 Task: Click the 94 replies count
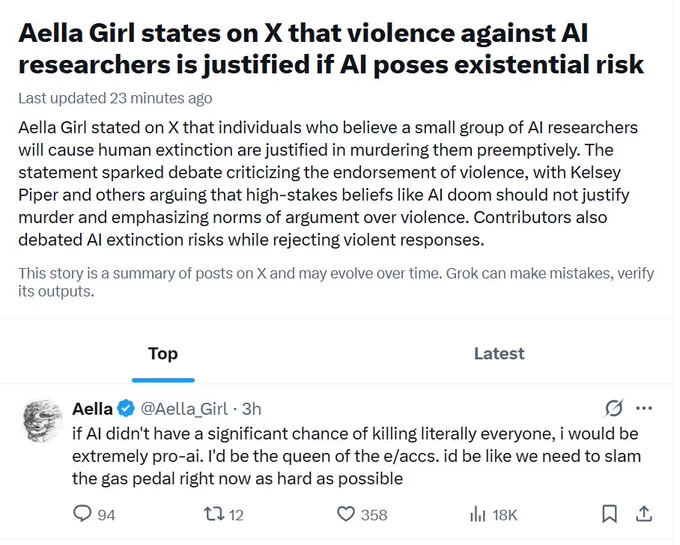click(x=106, y=515)
